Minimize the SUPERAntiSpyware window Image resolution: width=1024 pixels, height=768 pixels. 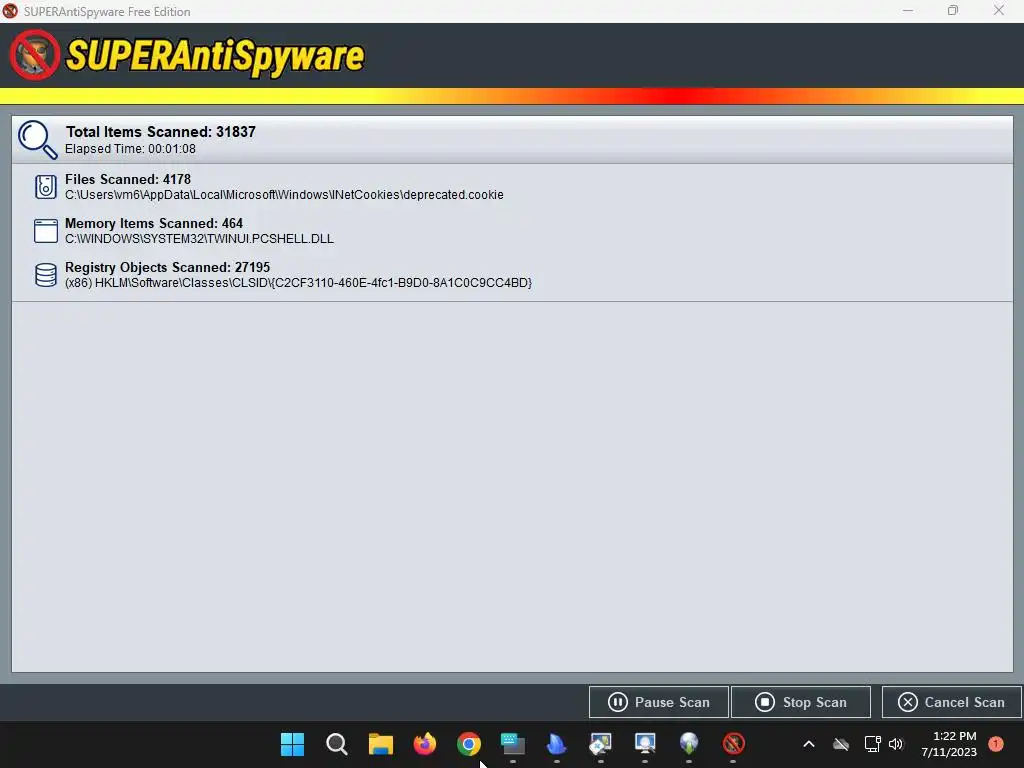tap(908, 11)
